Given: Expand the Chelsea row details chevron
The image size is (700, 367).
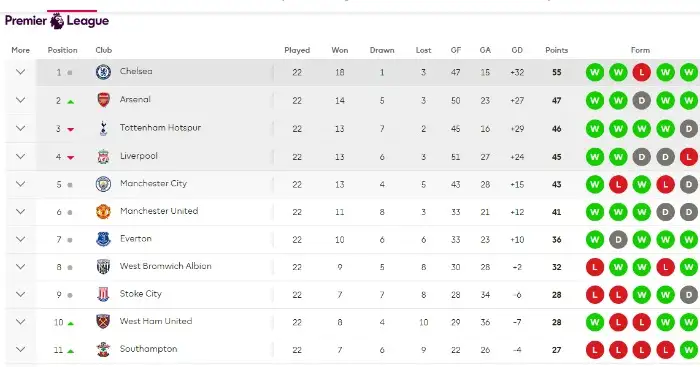Looking at the screenshot, I should [21, 72].
